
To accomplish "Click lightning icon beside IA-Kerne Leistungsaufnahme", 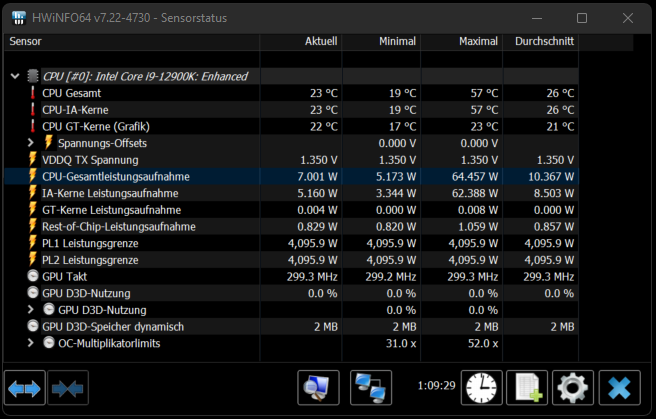I will (33, 193).
